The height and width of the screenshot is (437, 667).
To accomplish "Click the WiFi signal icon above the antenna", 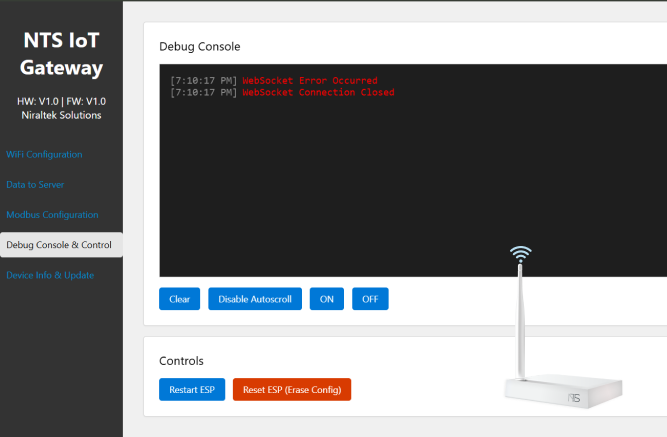I will pos(520,253).
